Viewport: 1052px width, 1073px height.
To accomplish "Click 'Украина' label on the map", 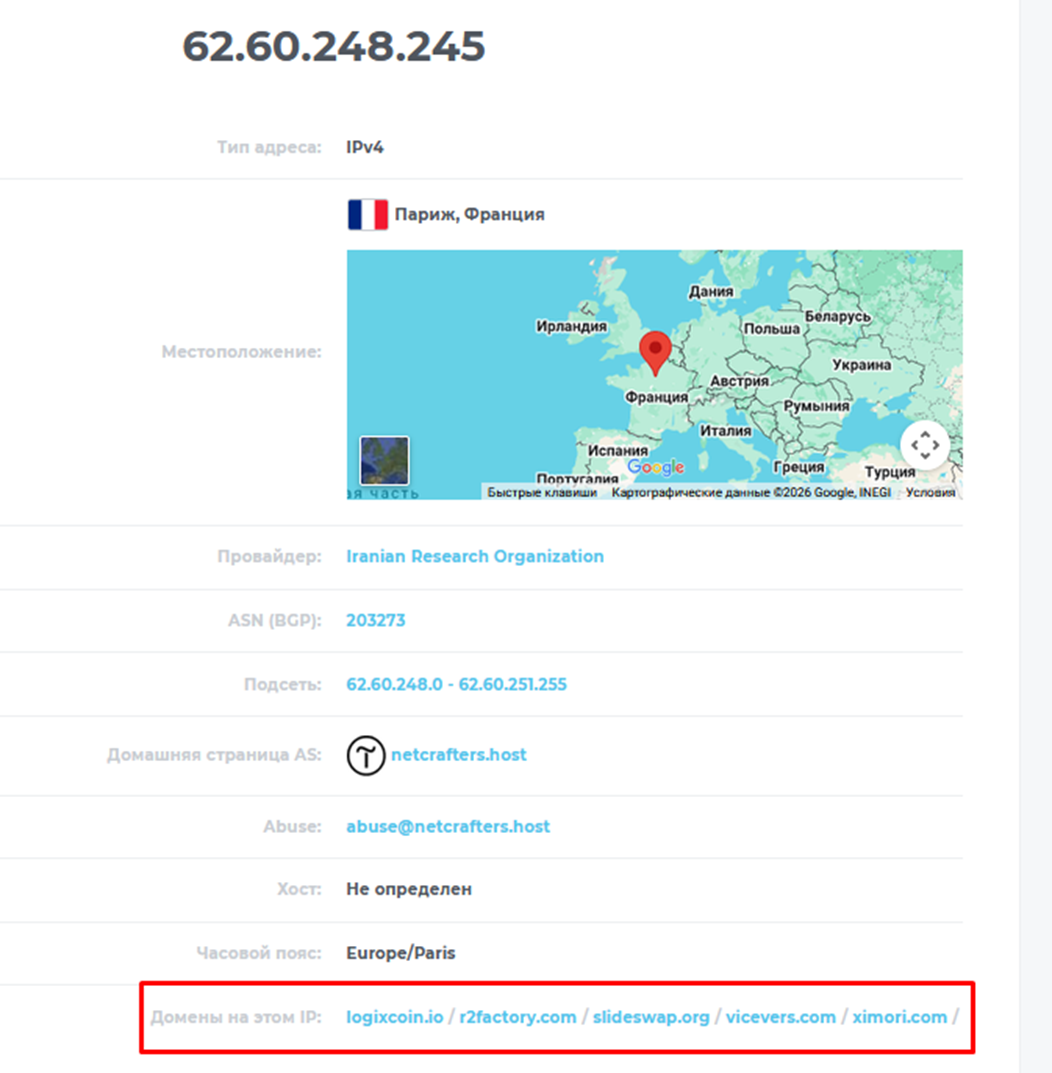I will (862, 365).
